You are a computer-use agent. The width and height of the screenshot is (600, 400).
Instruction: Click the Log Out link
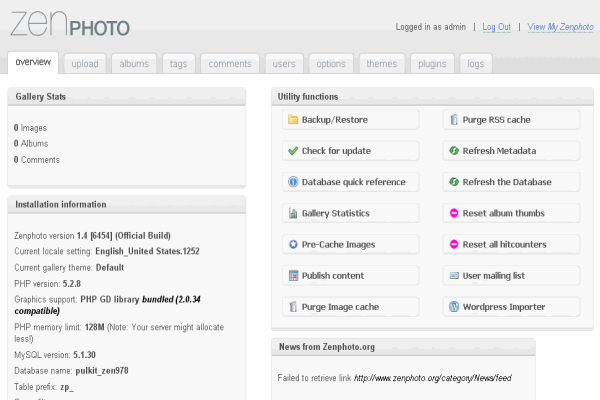496,27
